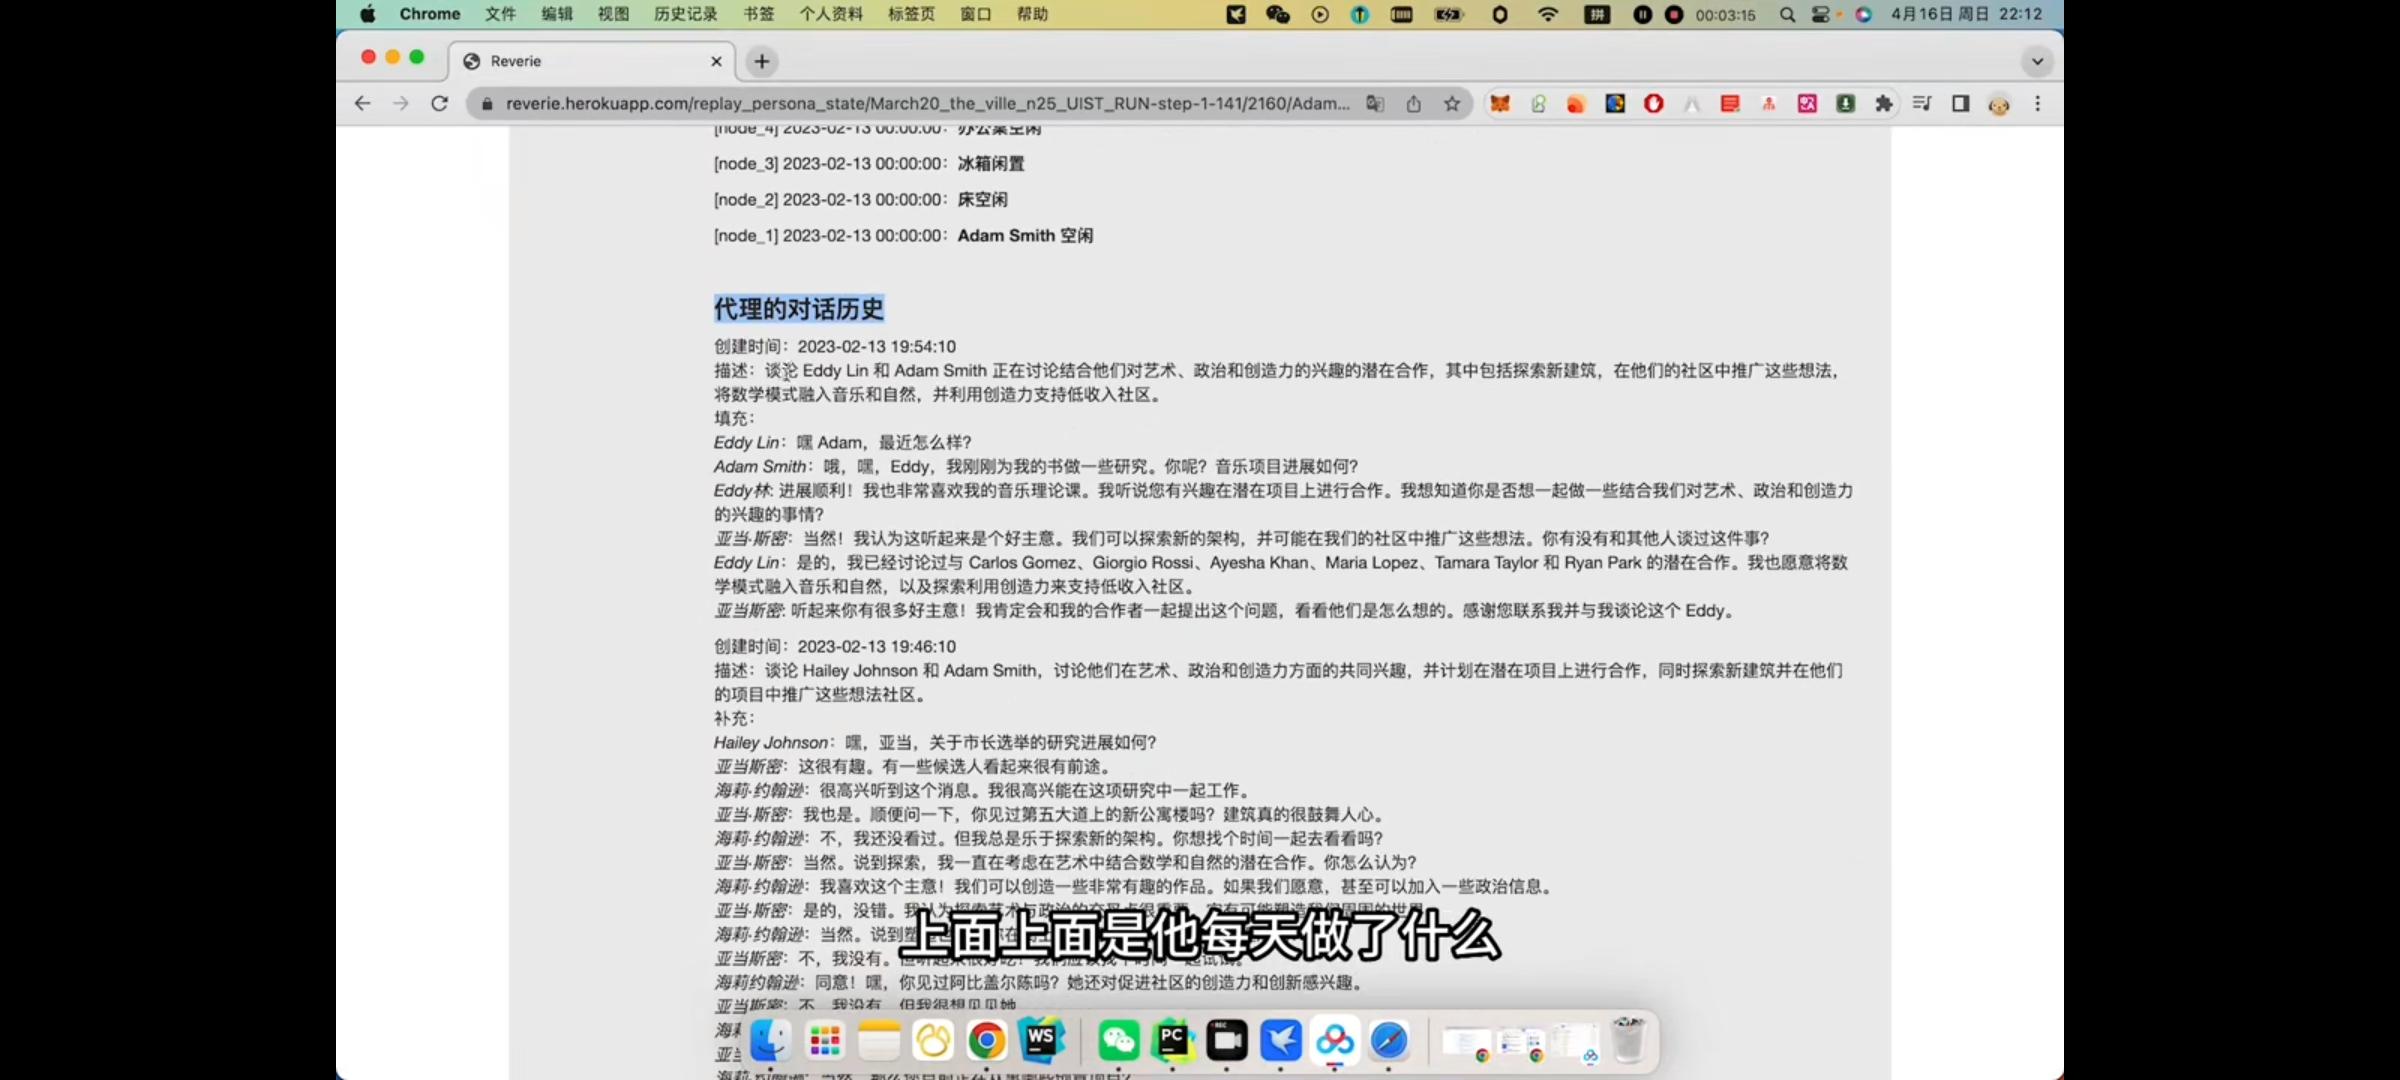The image size is (2400, 1080).
Task: Open the 个人资料 menu
Action: 831,14
